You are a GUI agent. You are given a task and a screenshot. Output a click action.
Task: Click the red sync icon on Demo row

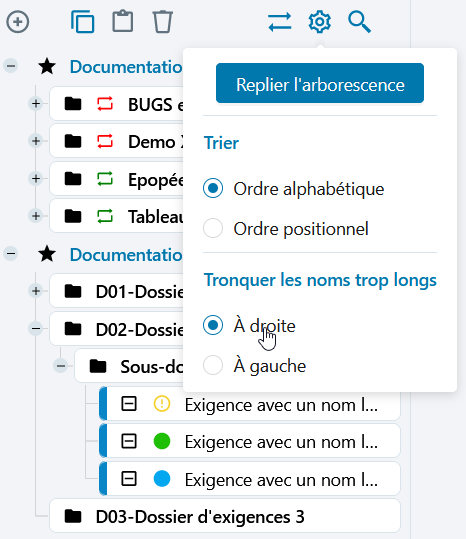coord(105,141)
